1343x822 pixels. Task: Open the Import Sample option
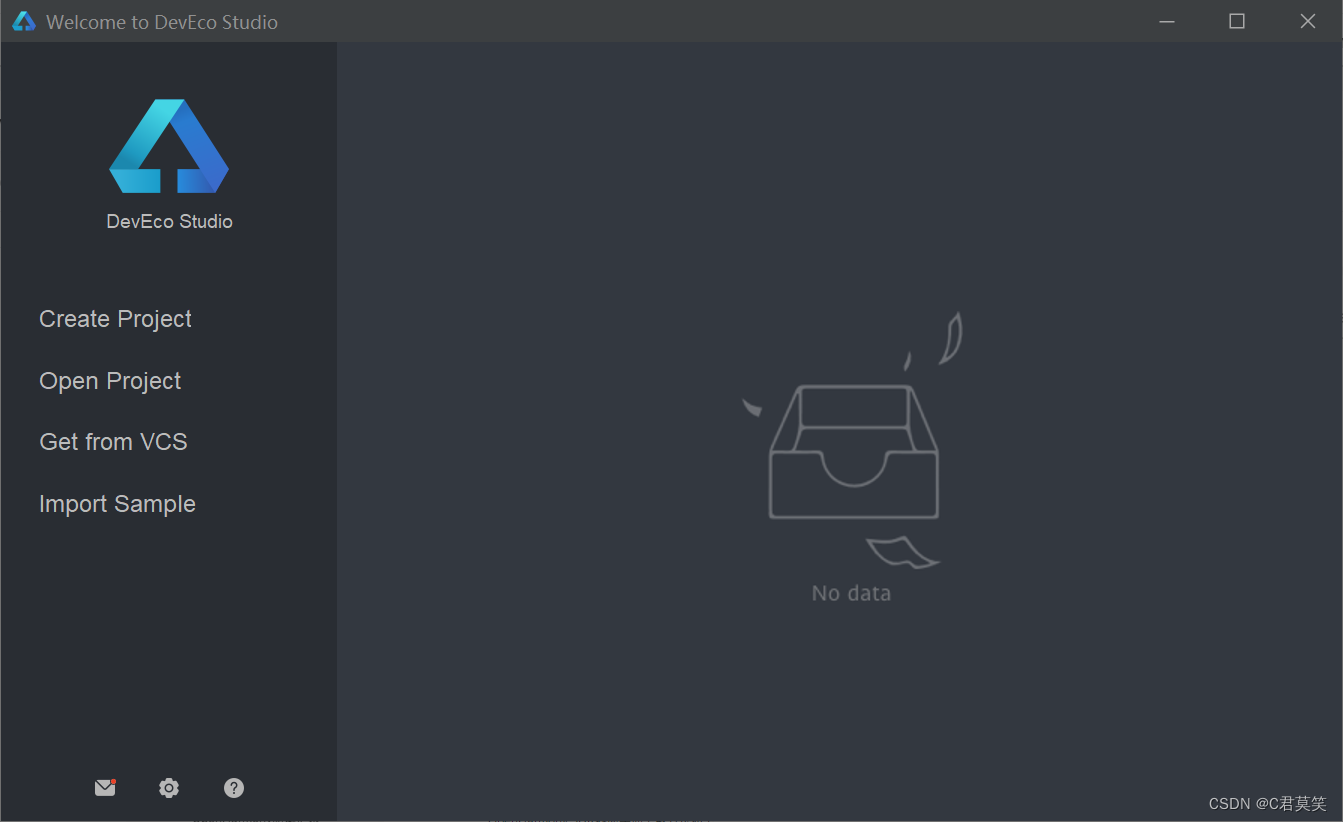(117, 504)
